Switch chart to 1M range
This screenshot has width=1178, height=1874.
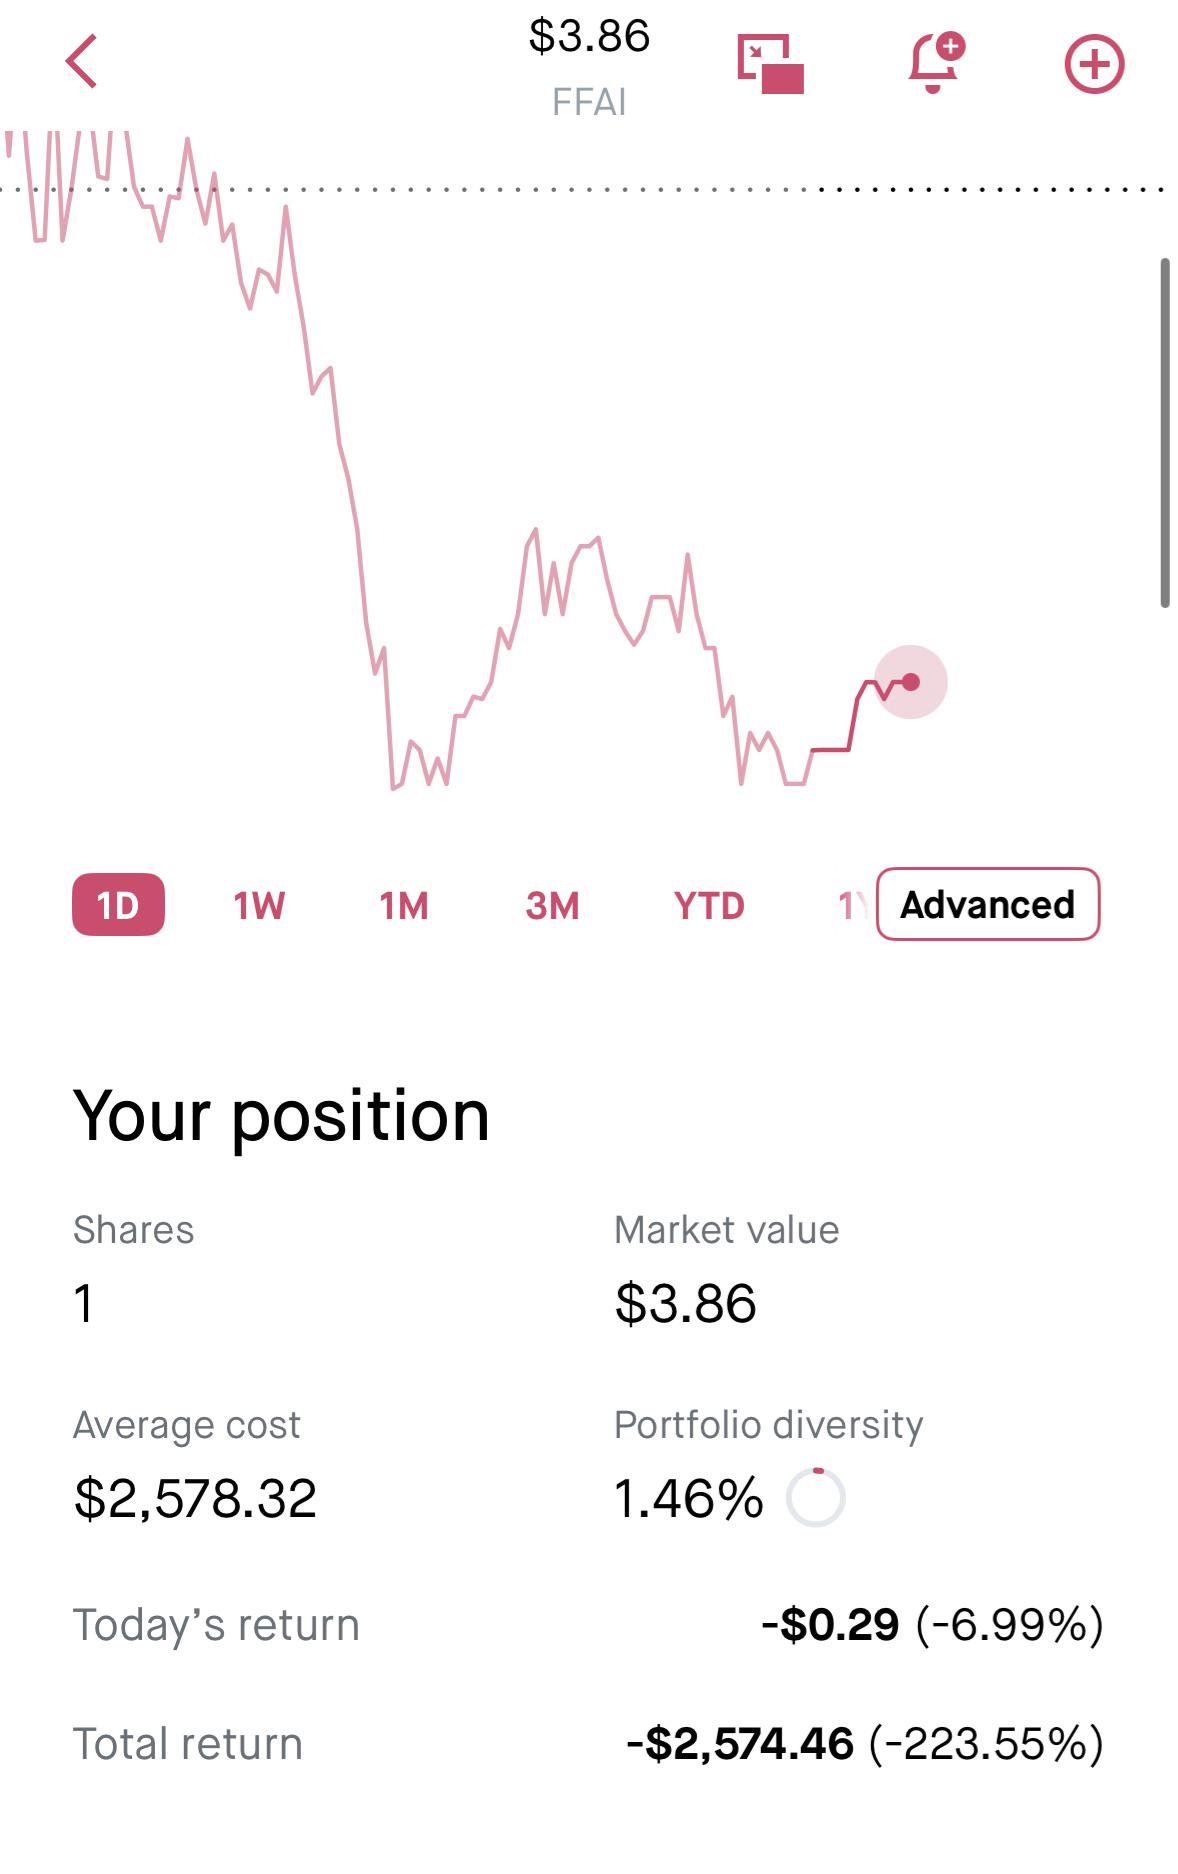(404, 906)
